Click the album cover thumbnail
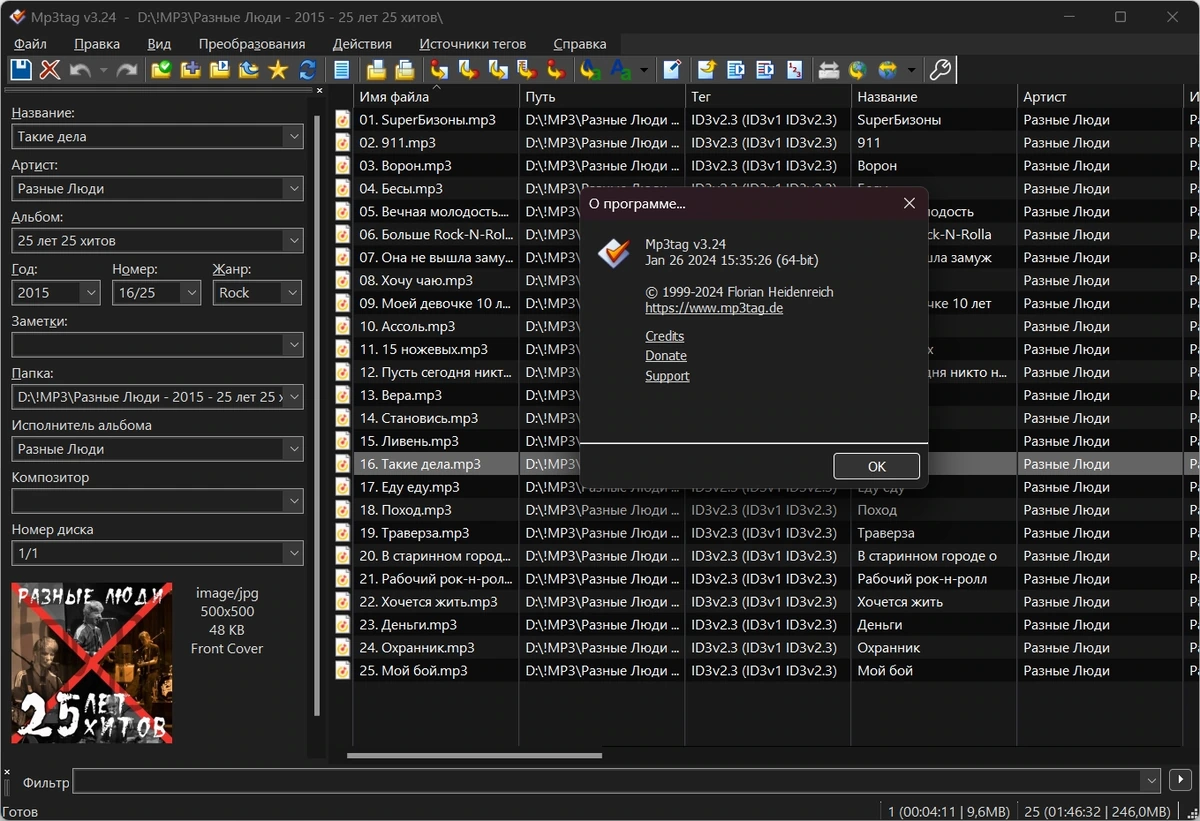The height and width of the screenshot is (821, 1200). [92, 663]
